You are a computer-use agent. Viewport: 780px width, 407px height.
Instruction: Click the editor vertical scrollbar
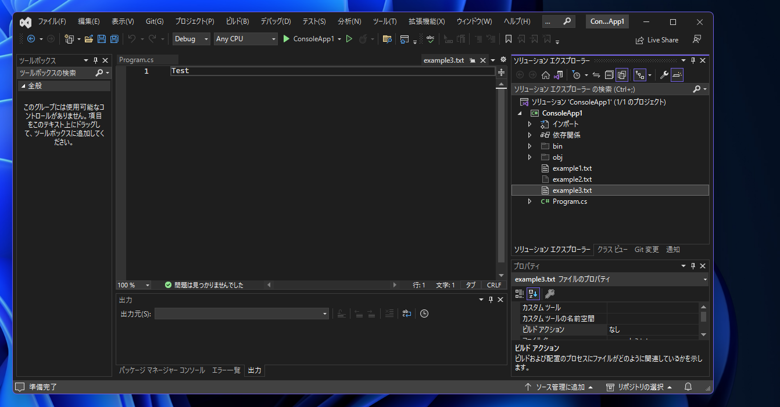pos(501,179)
